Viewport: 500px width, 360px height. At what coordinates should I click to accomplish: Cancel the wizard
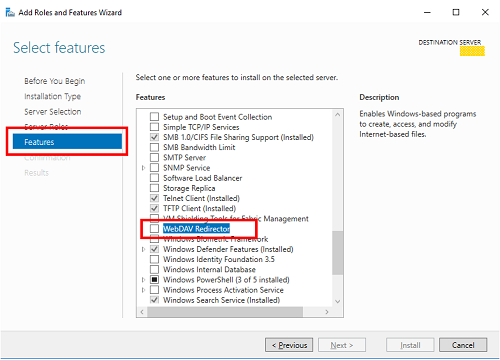(463, 345)
